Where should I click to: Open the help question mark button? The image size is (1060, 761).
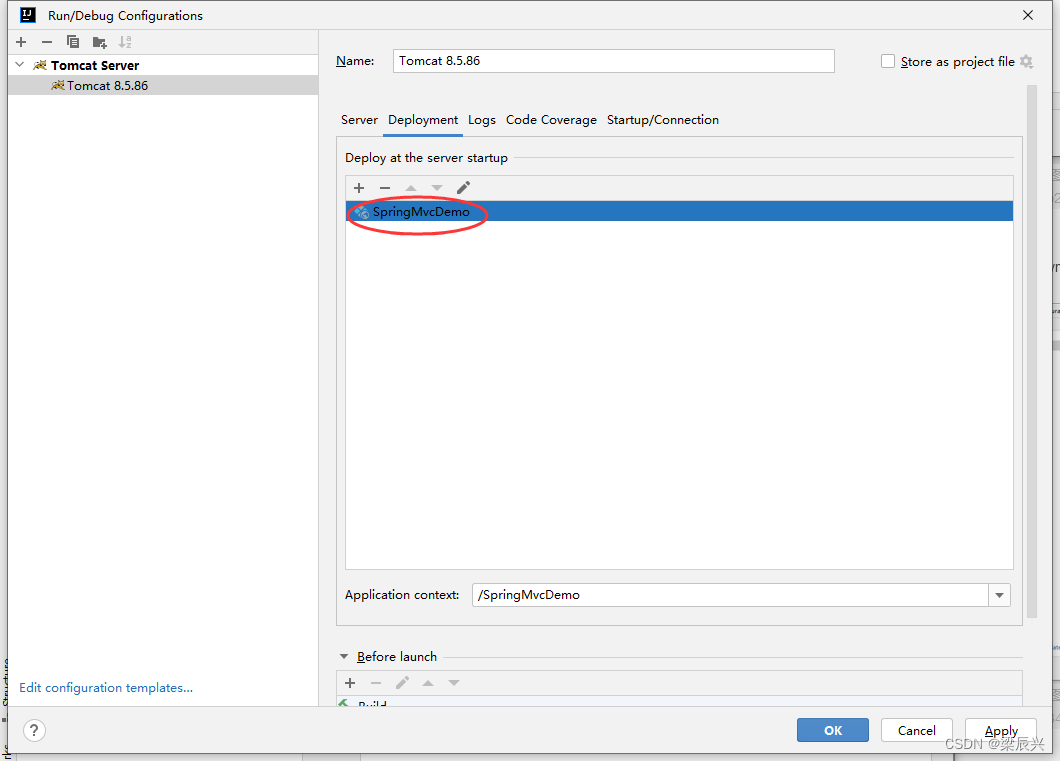point(34,730)
